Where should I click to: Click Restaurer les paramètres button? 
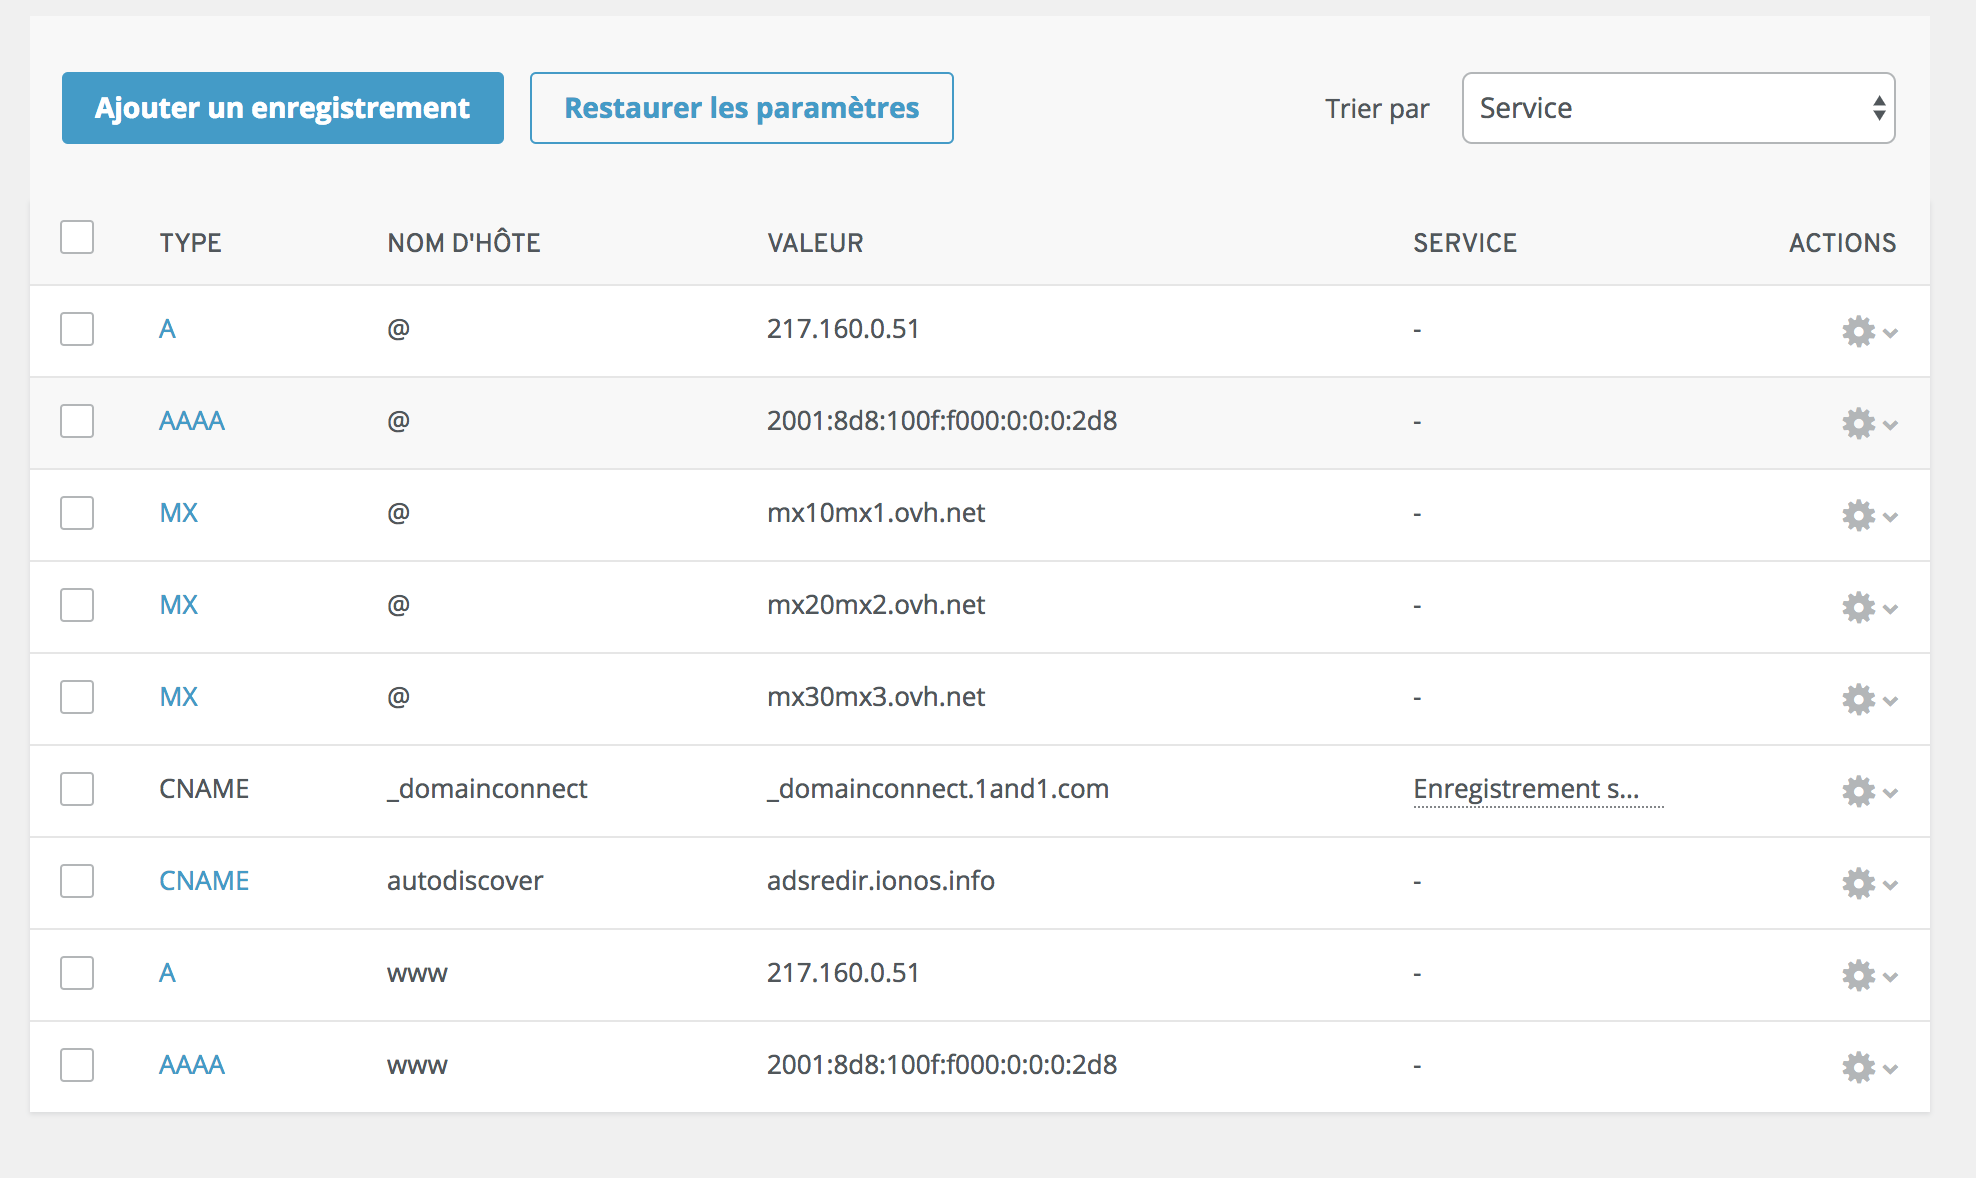[741, 108]
